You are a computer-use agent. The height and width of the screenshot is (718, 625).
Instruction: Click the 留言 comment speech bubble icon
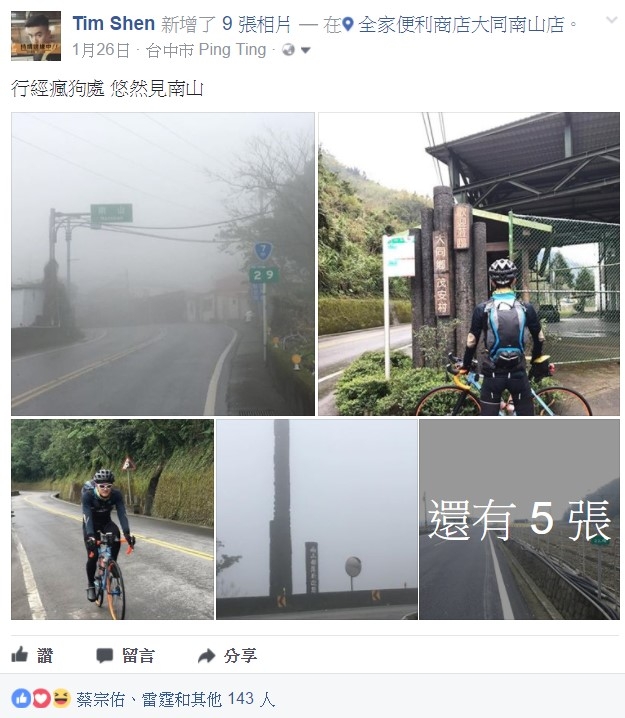point(104,656)
